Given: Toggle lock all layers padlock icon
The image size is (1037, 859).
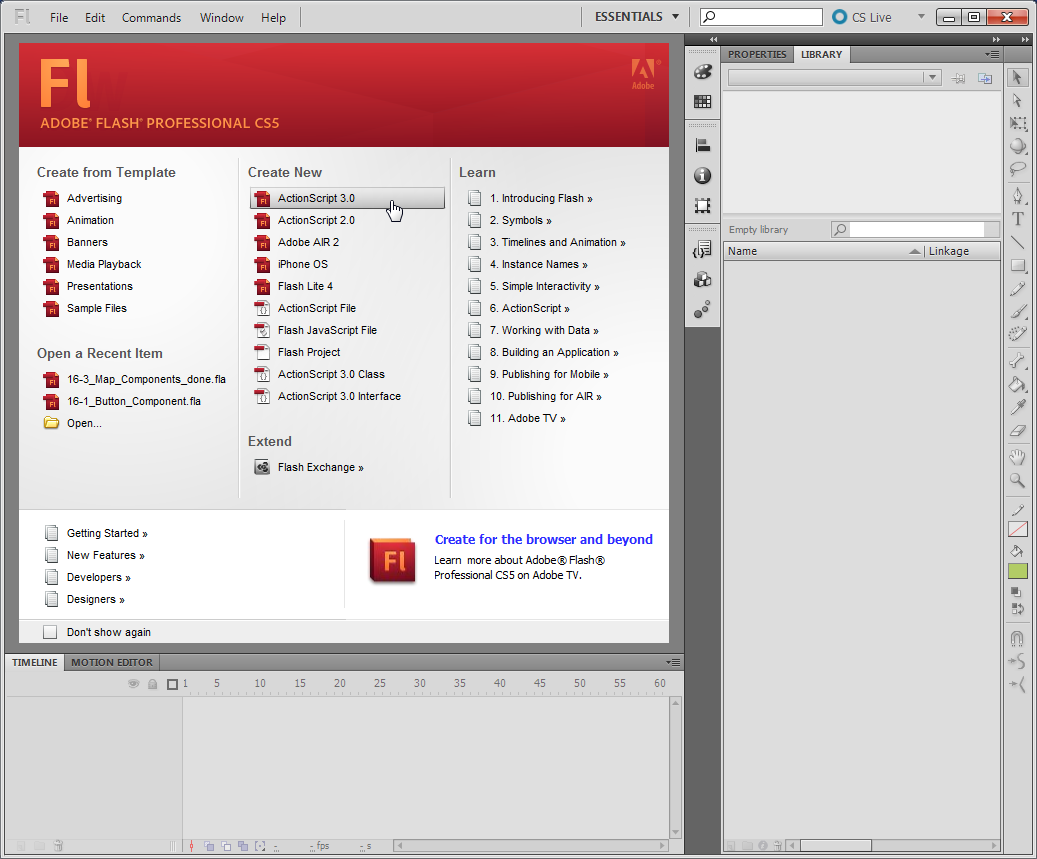Looking at the screenshot, I should (153, 684).
